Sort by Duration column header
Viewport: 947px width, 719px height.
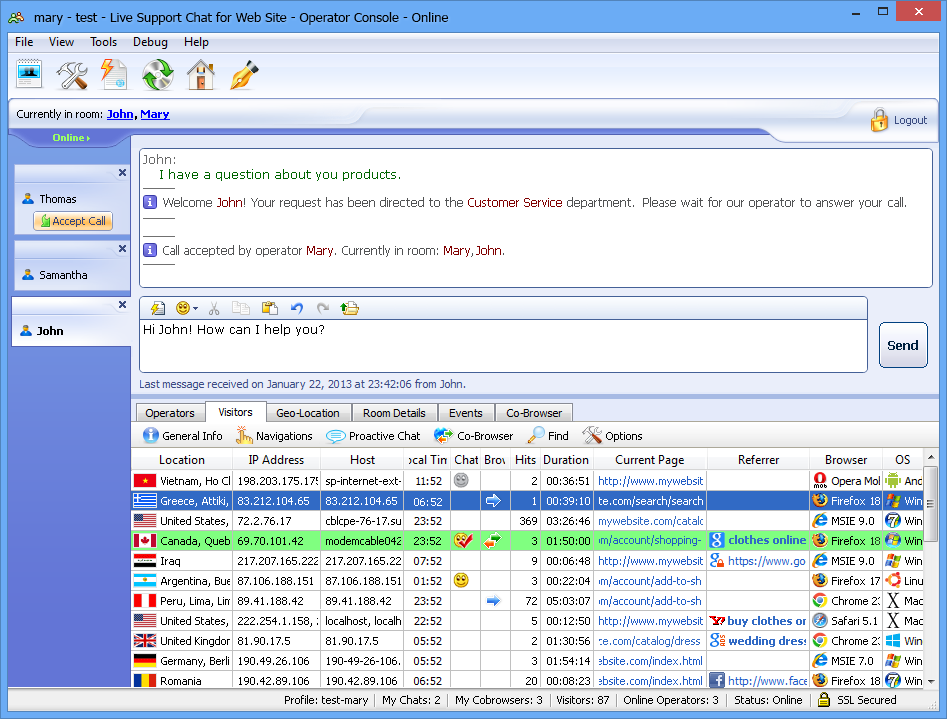[x=566, y=460]
